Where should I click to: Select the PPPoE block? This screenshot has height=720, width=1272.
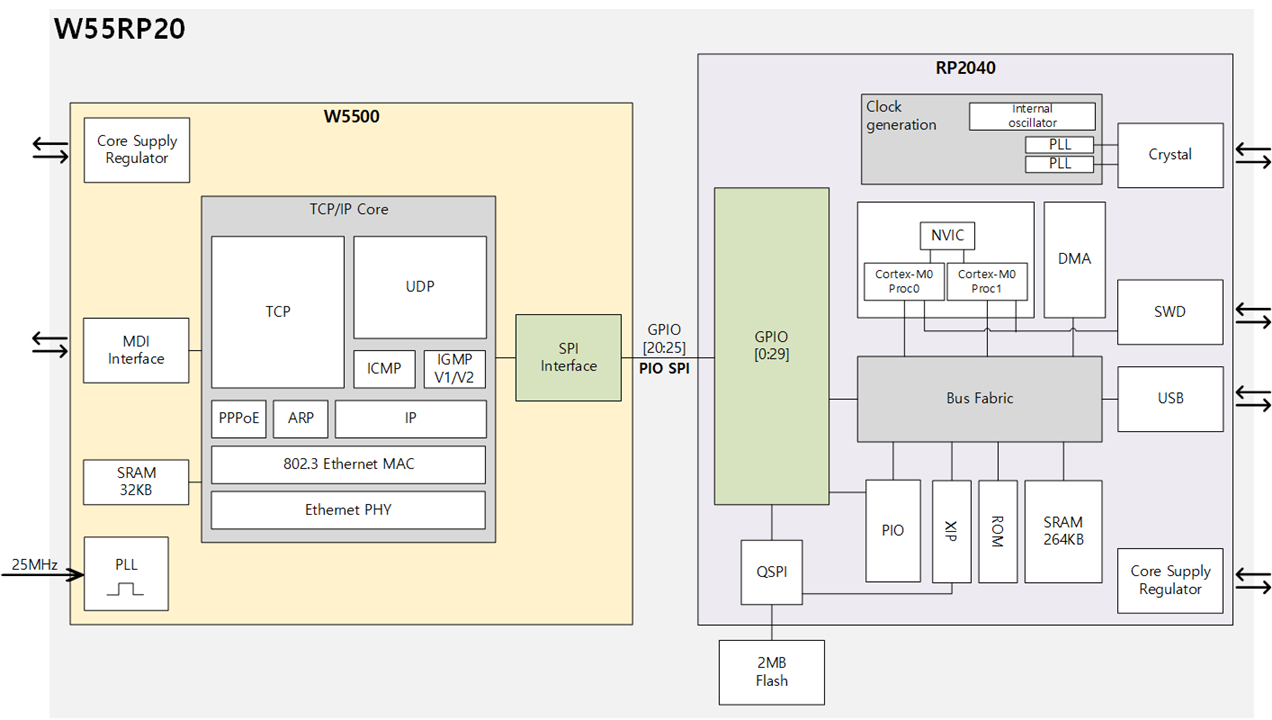[239, 419]
